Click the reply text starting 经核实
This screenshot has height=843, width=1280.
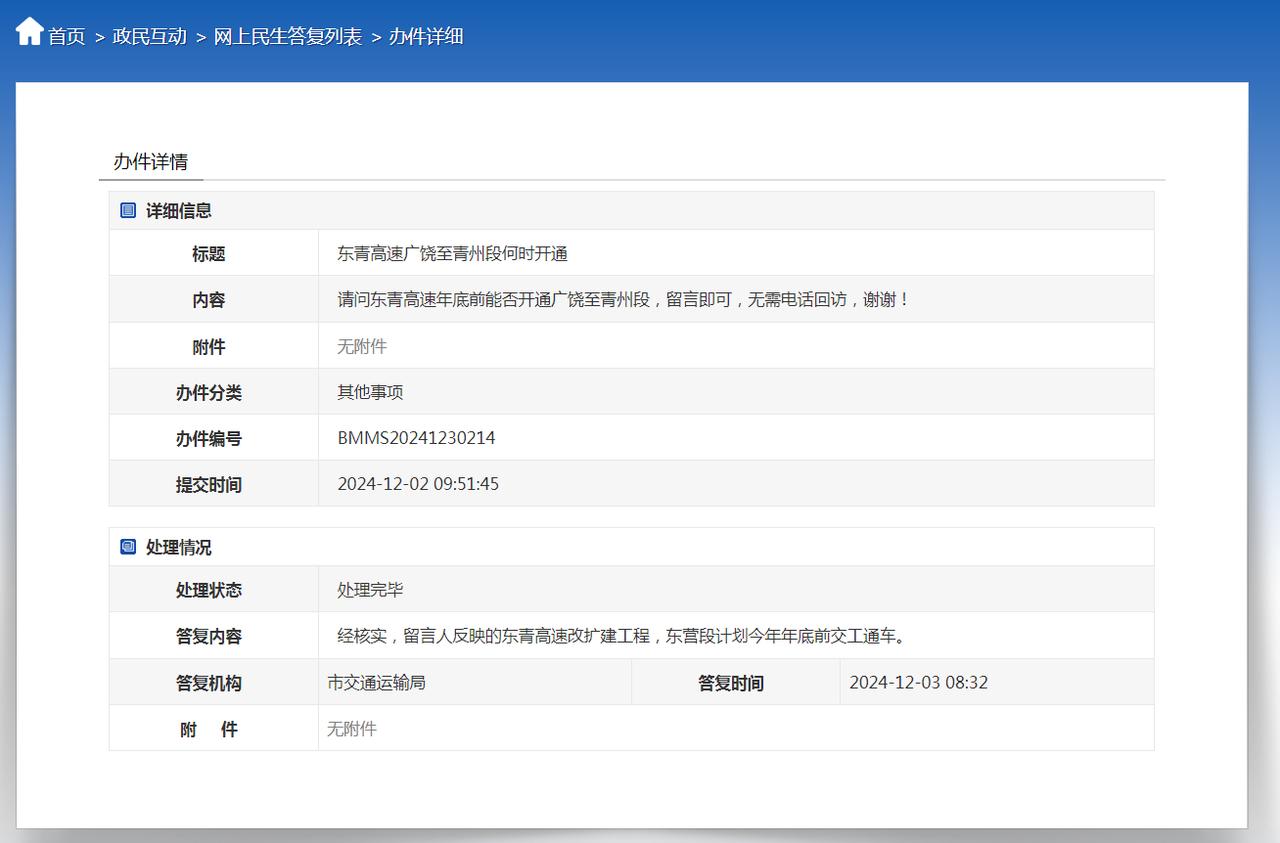point(622,636)
